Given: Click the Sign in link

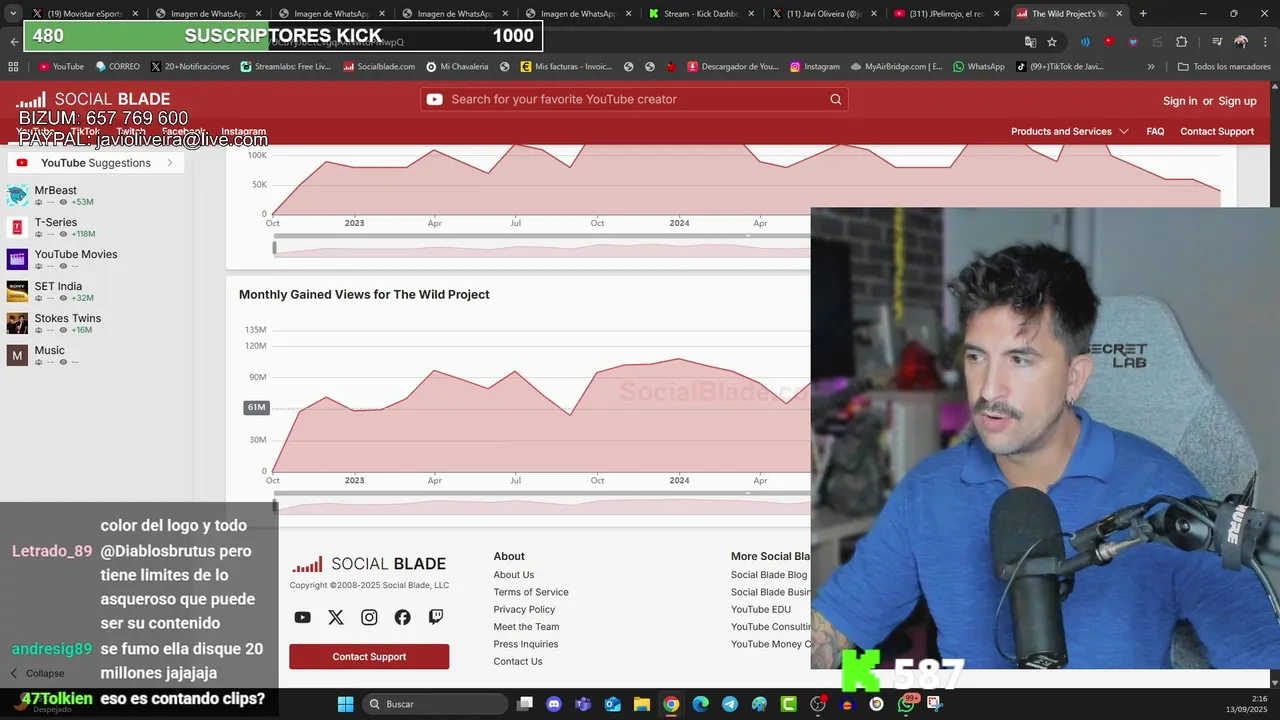Looking at the screenshot, I should click(x=1180, y=101).
